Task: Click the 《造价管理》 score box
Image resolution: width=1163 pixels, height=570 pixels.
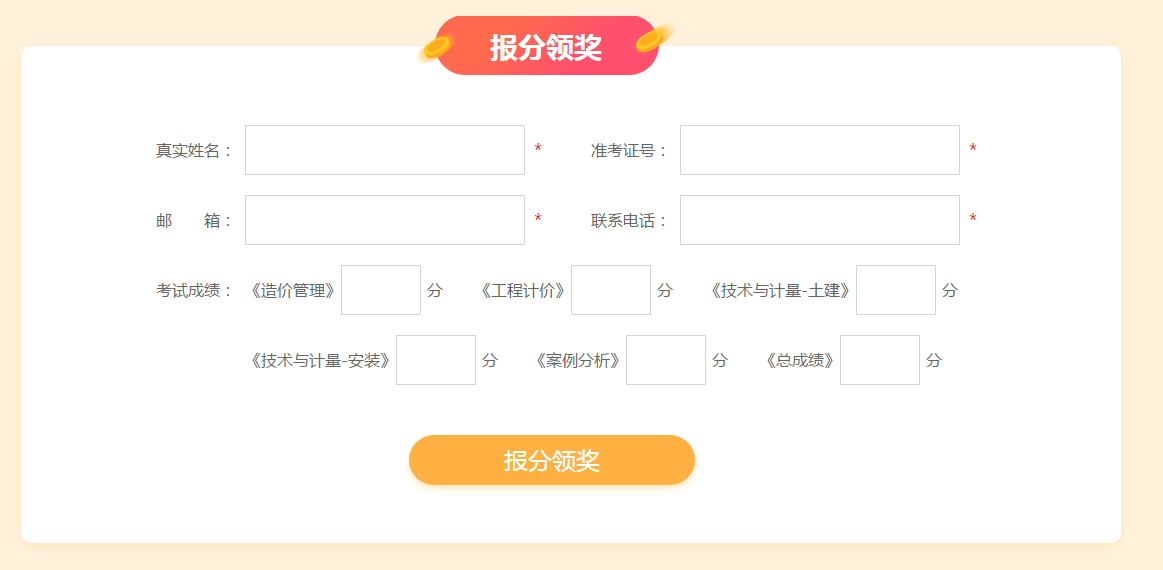Action: point(380,290)
